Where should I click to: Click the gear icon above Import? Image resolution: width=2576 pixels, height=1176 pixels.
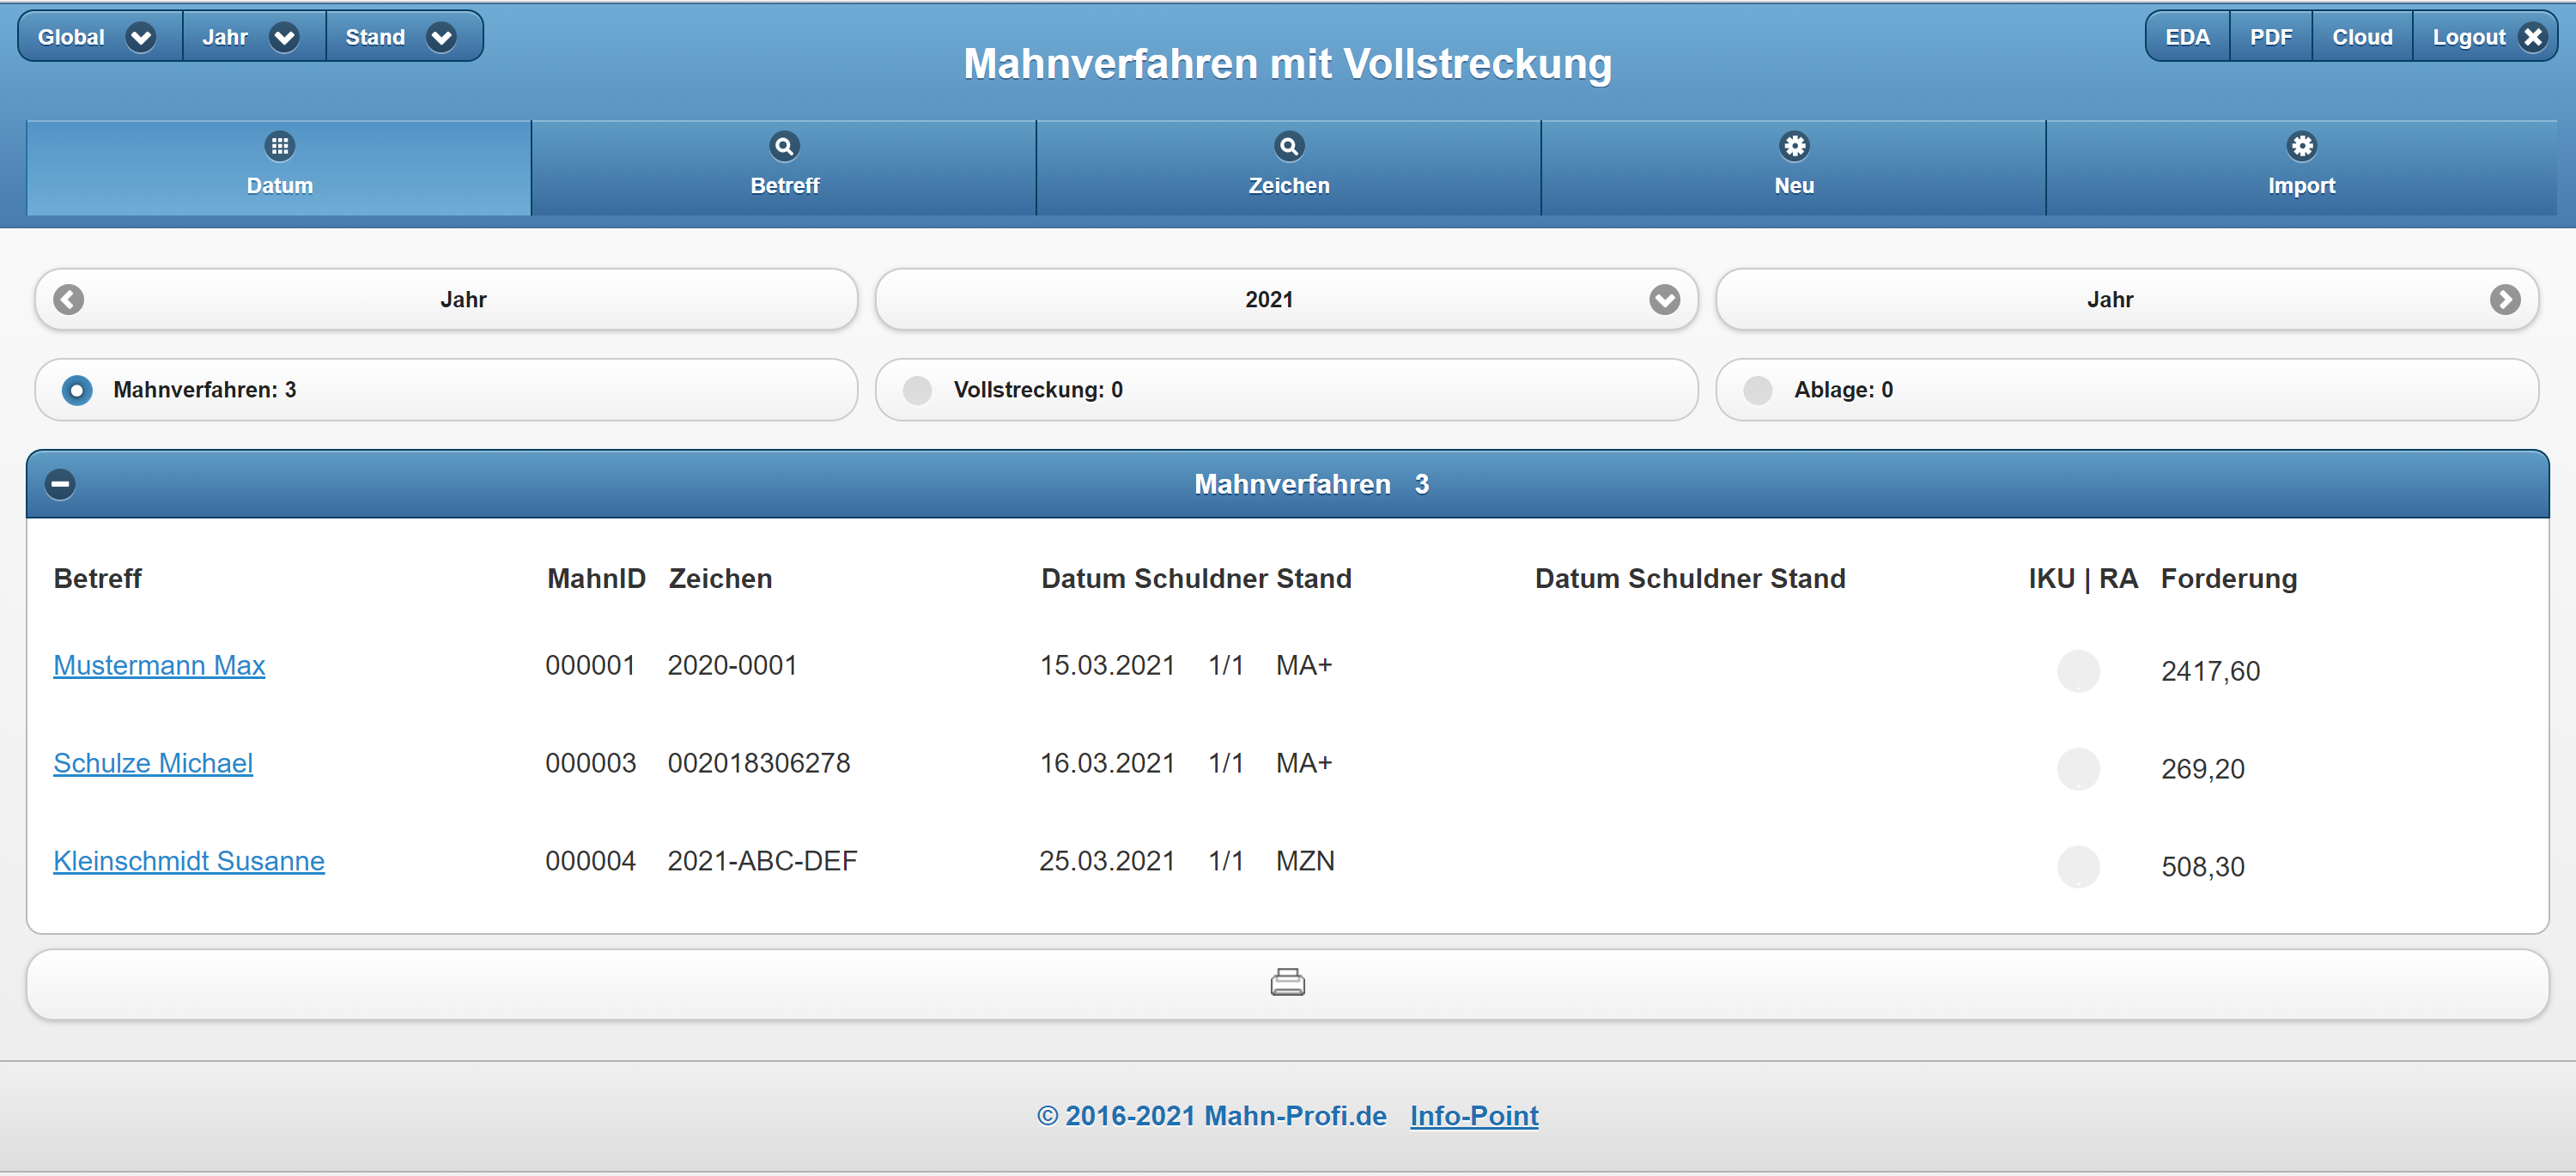[2301, 146]
